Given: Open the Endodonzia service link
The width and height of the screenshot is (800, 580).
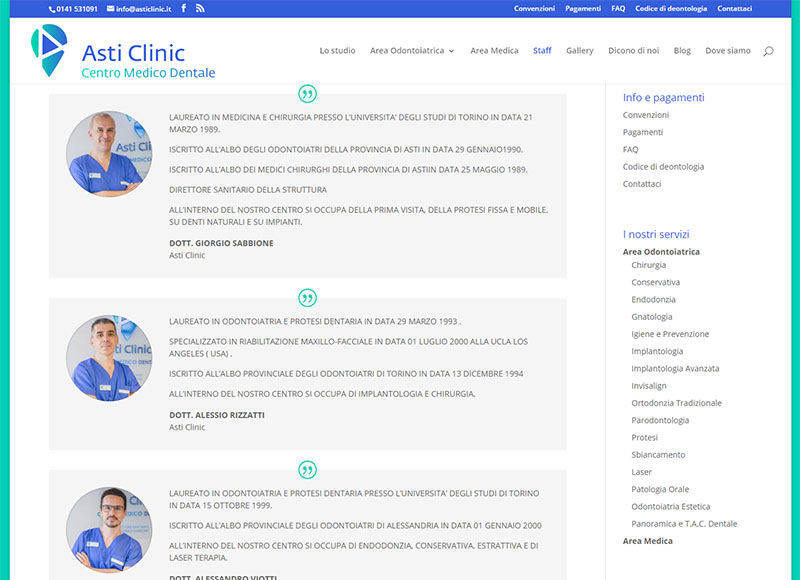Looking at the screenshot, I should [653, 299].
